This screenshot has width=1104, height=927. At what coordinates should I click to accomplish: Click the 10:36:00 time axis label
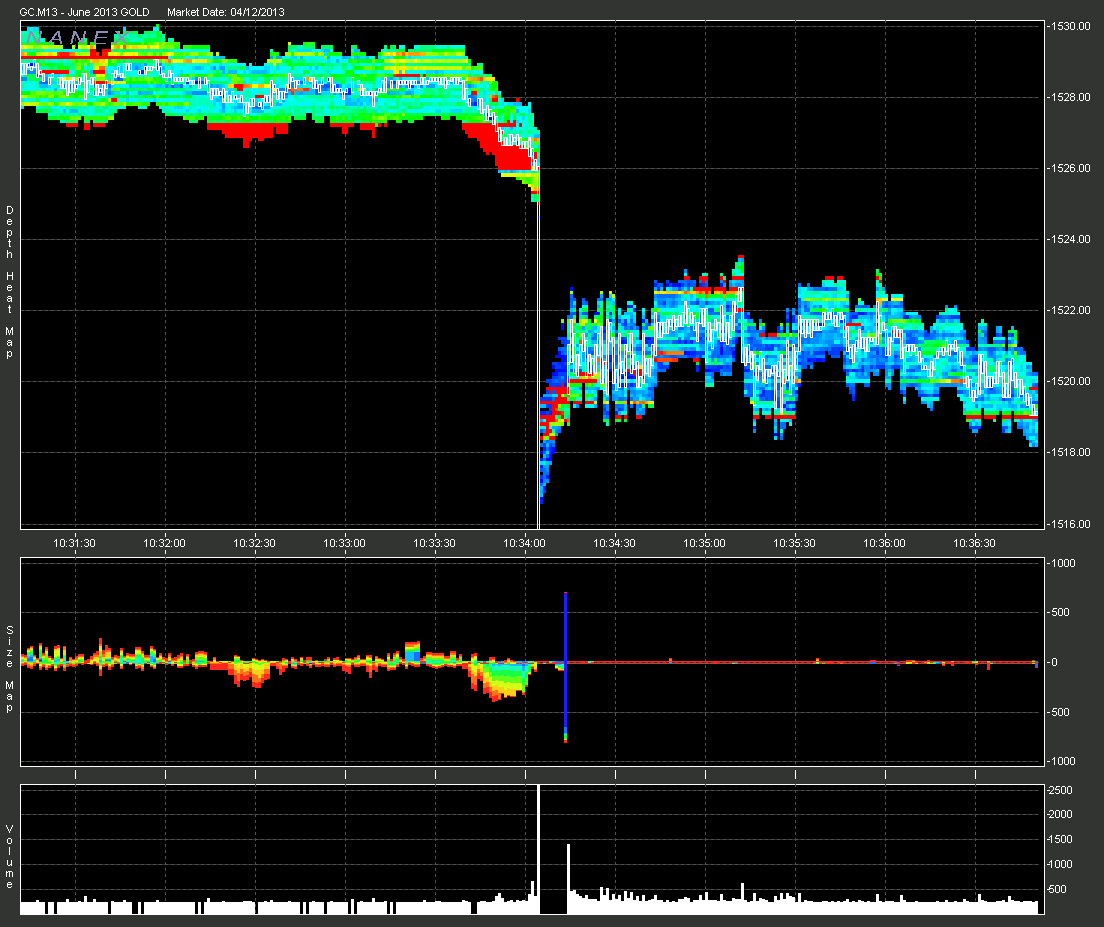point(885,543)
